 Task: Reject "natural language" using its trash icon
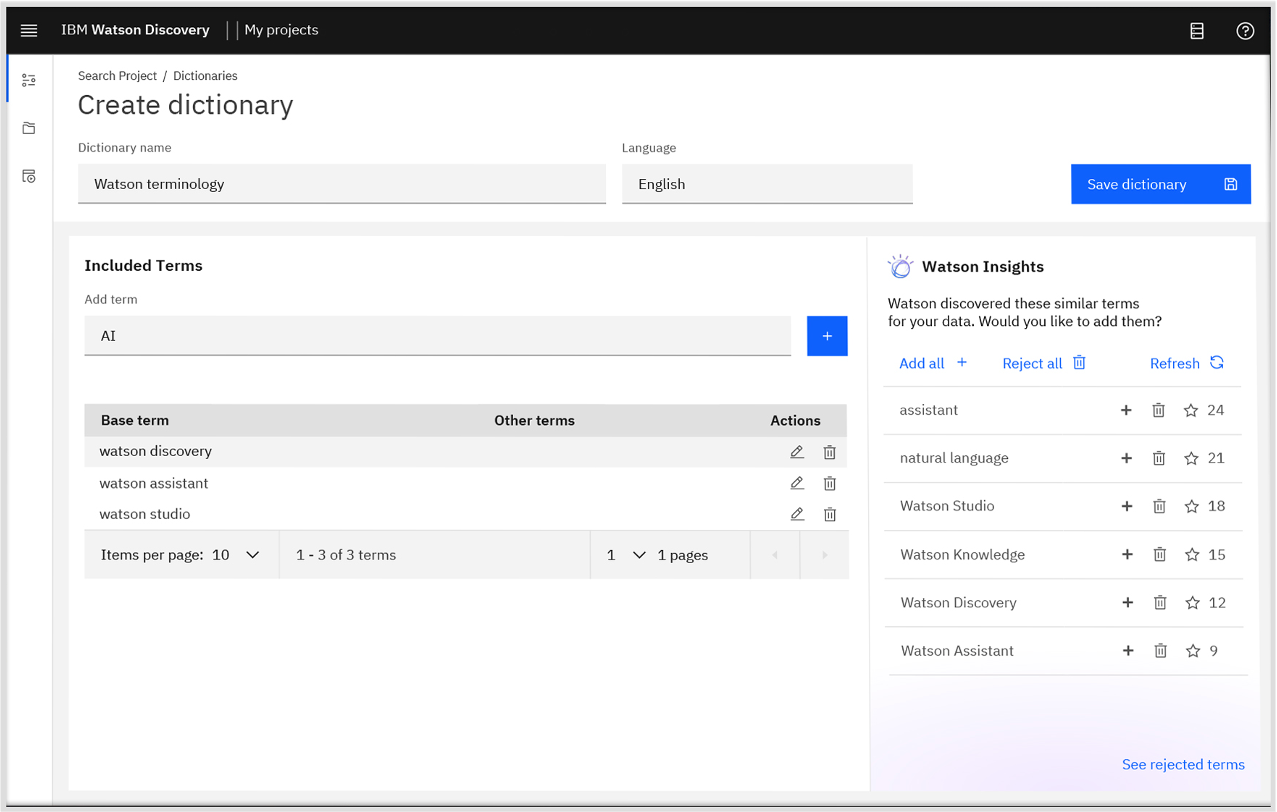(1158, 458)
